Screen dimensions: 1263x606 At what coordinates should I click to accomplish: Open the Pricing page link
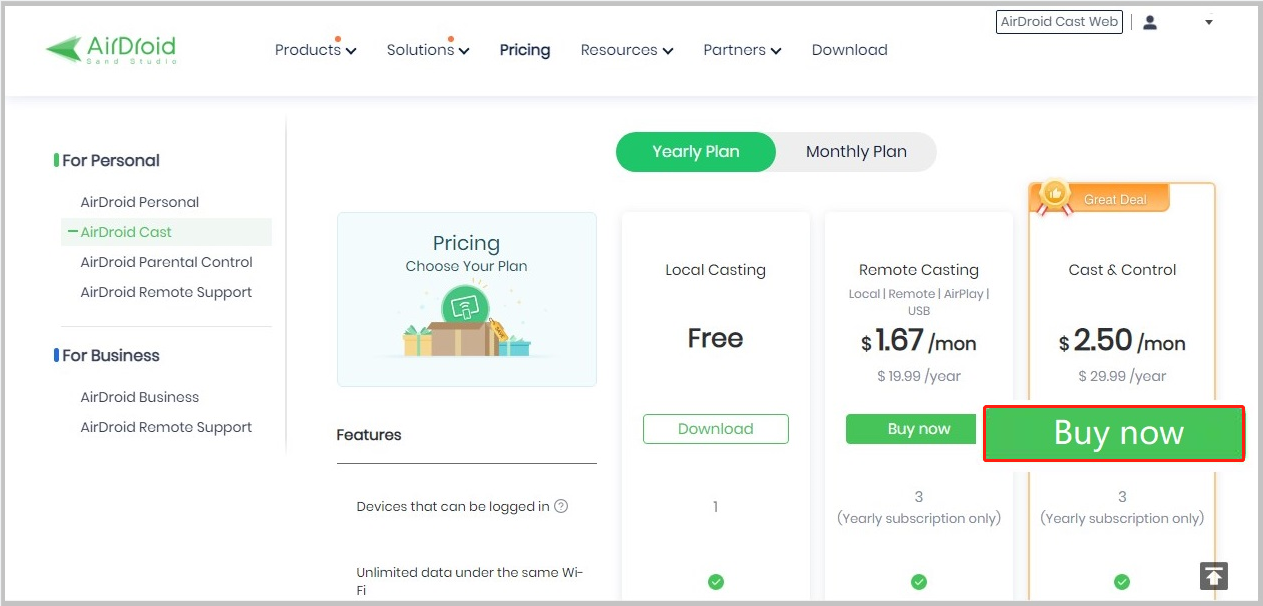click(x=525, y=50)
